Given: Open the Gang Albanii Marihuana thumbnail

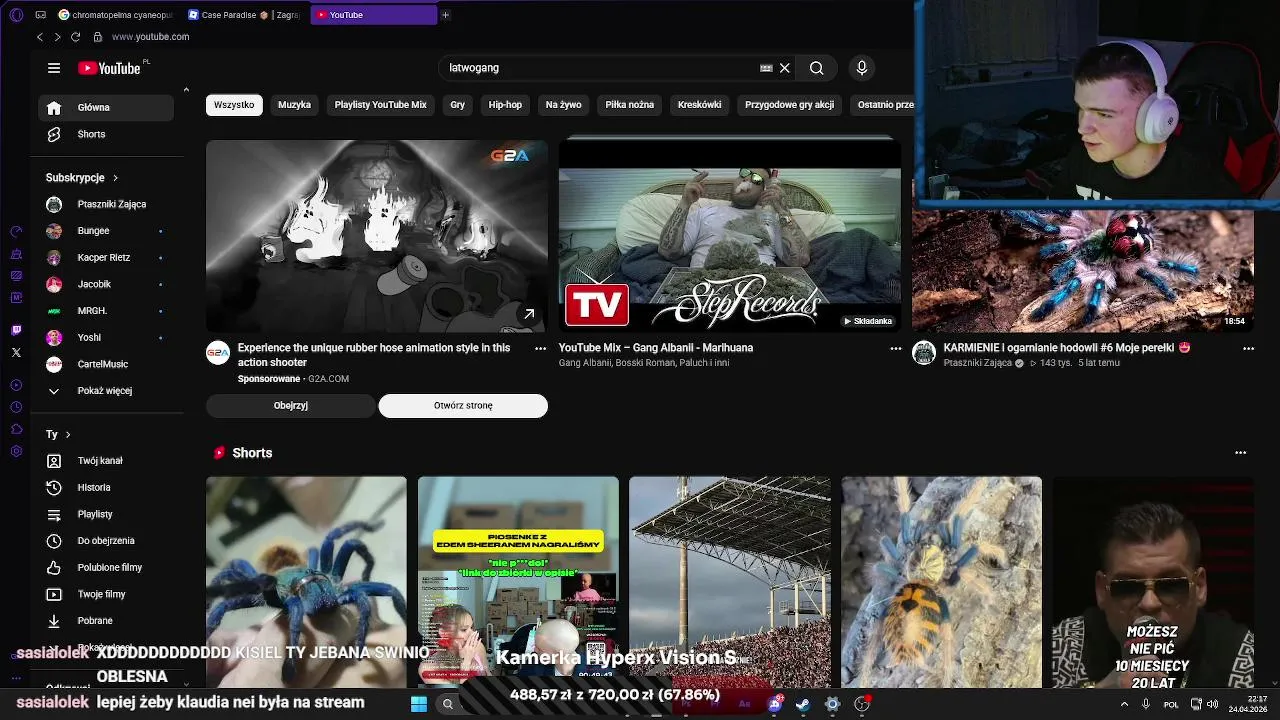Looking at the screenshot, I should click(730, 236).
